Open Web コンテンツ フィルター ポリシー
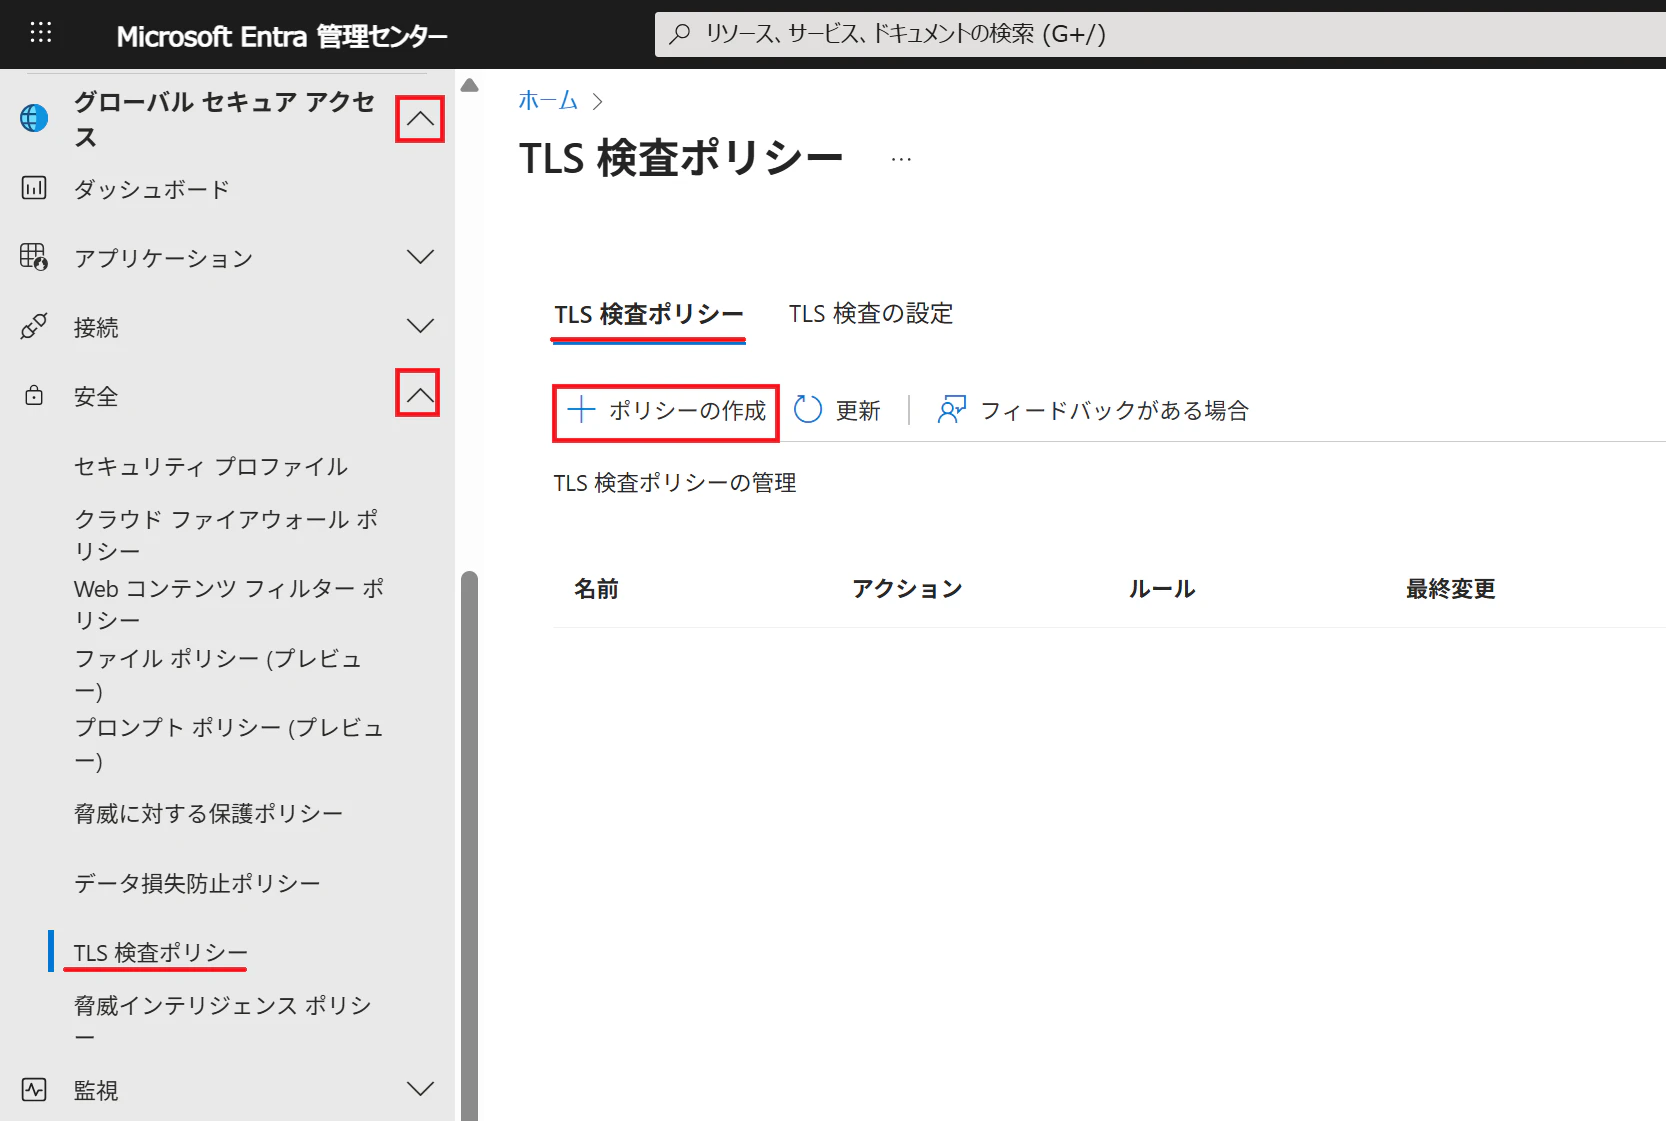Screen dimensions: 1666x1121 (229, 604)
